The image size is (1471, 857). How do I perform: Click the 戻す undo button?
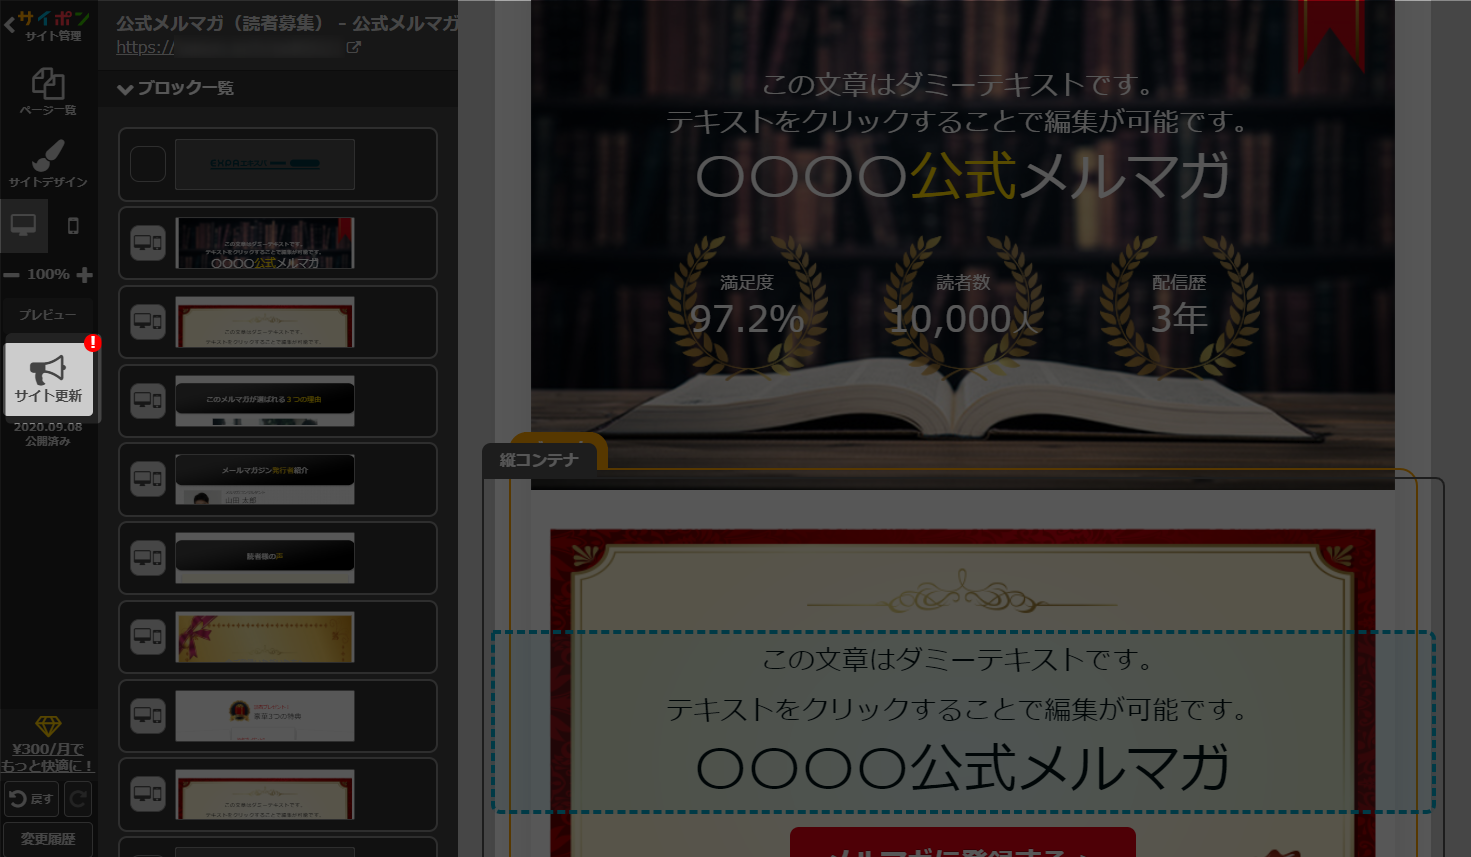coord(32,799)
